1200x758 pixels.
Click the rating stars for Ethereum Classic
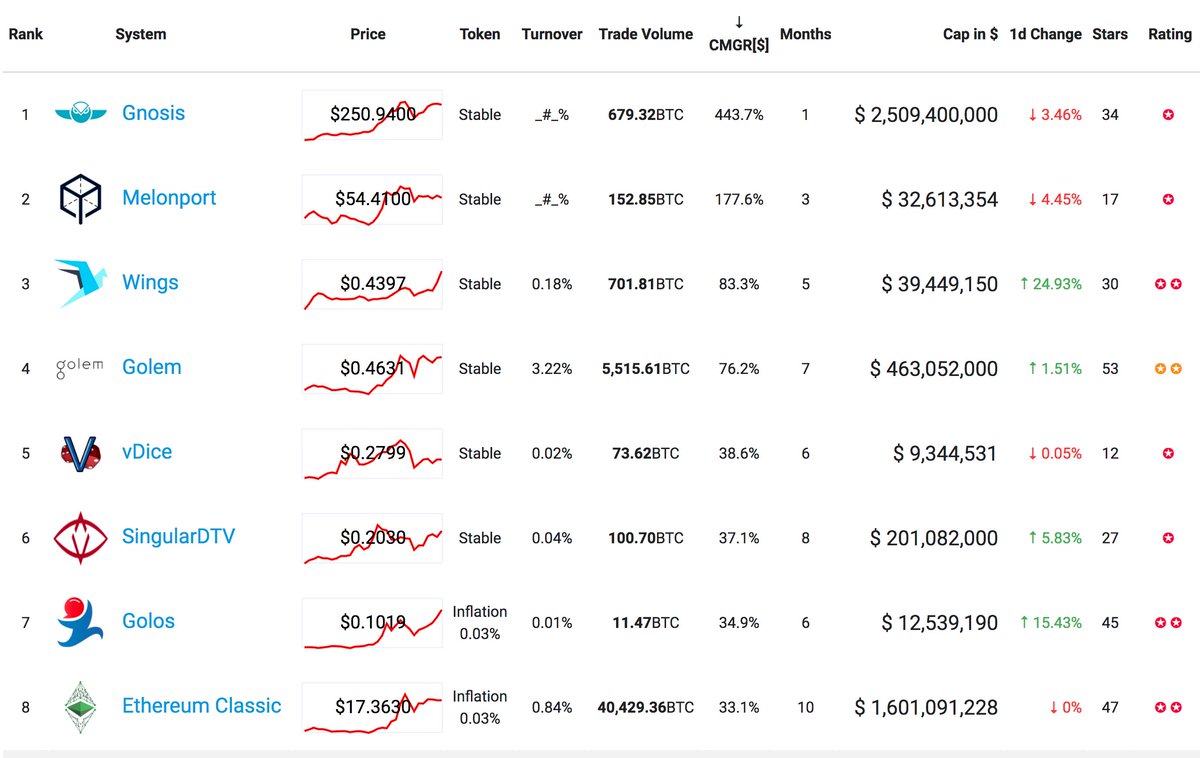click(1168, 707)
